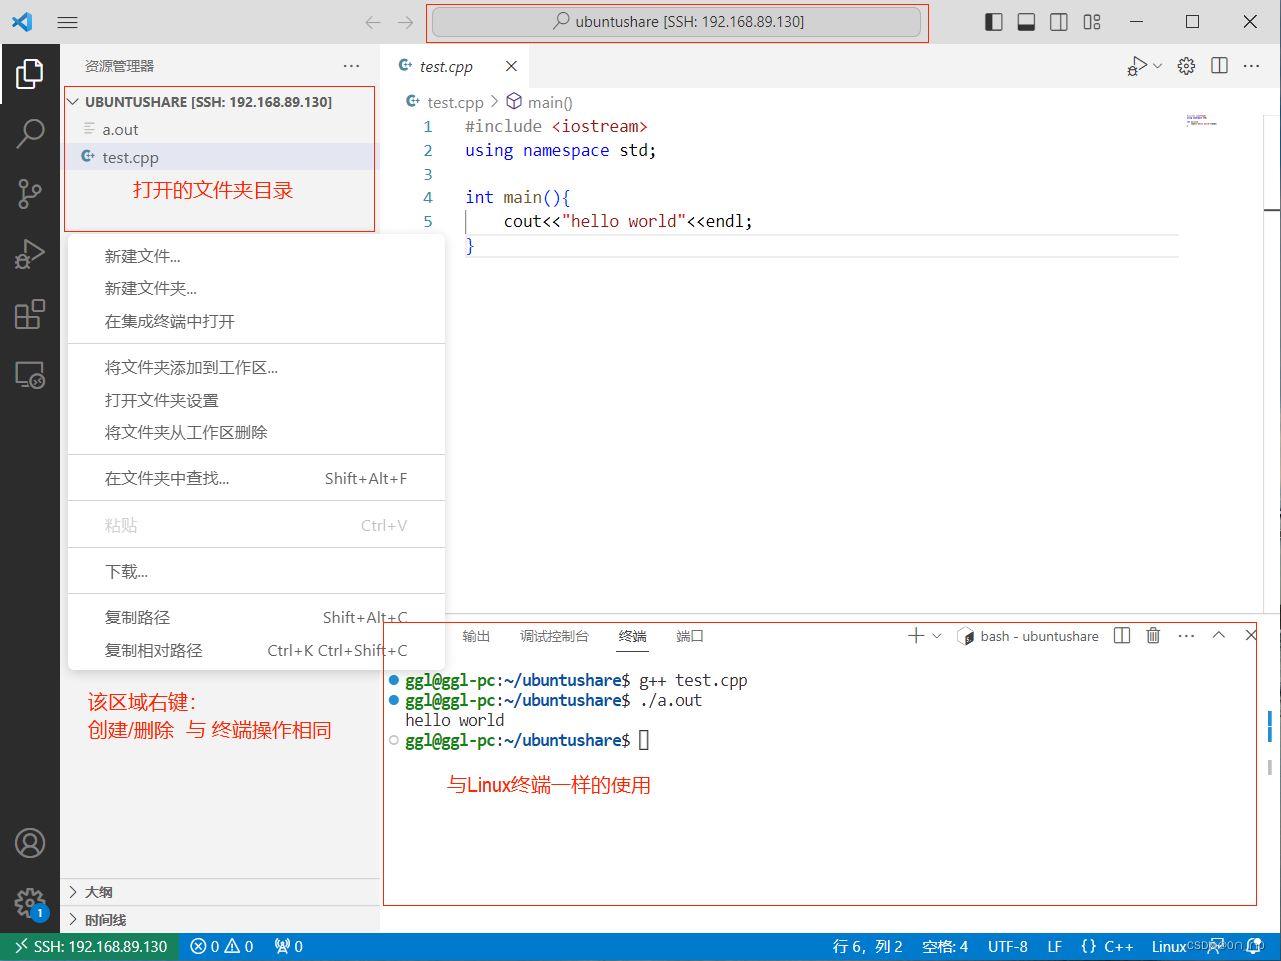Image resolution: width=1281 pixels, height=961 pixels.
Task: Close the test.cpp editor tab
Action: 511,66
